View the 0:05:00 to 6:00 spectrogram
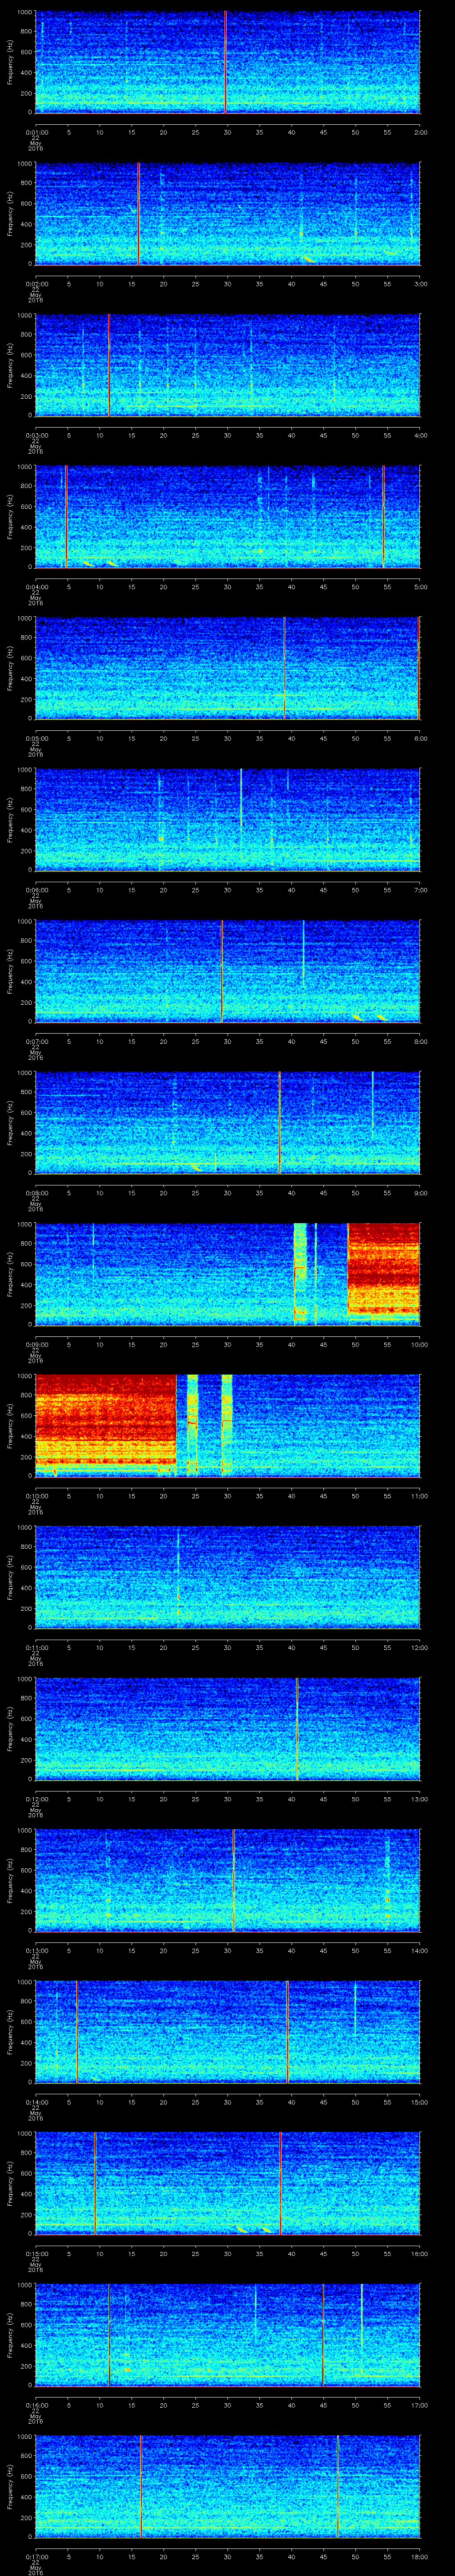This screenshot has height=2576, width=455. 228,668
